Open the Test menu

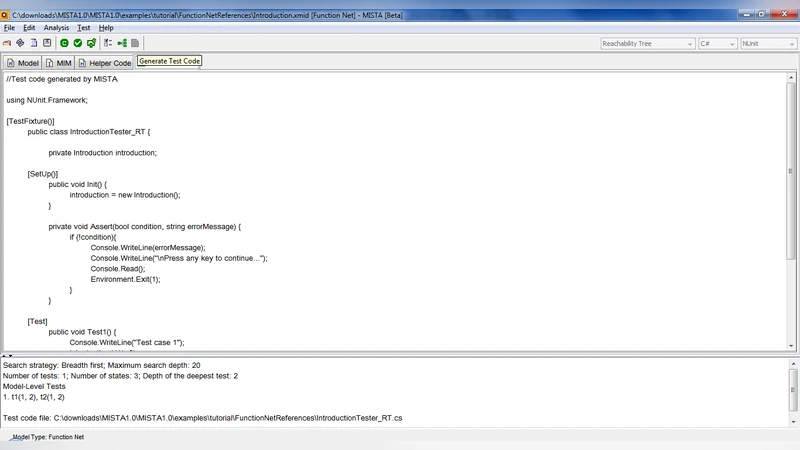pos(84,28)
